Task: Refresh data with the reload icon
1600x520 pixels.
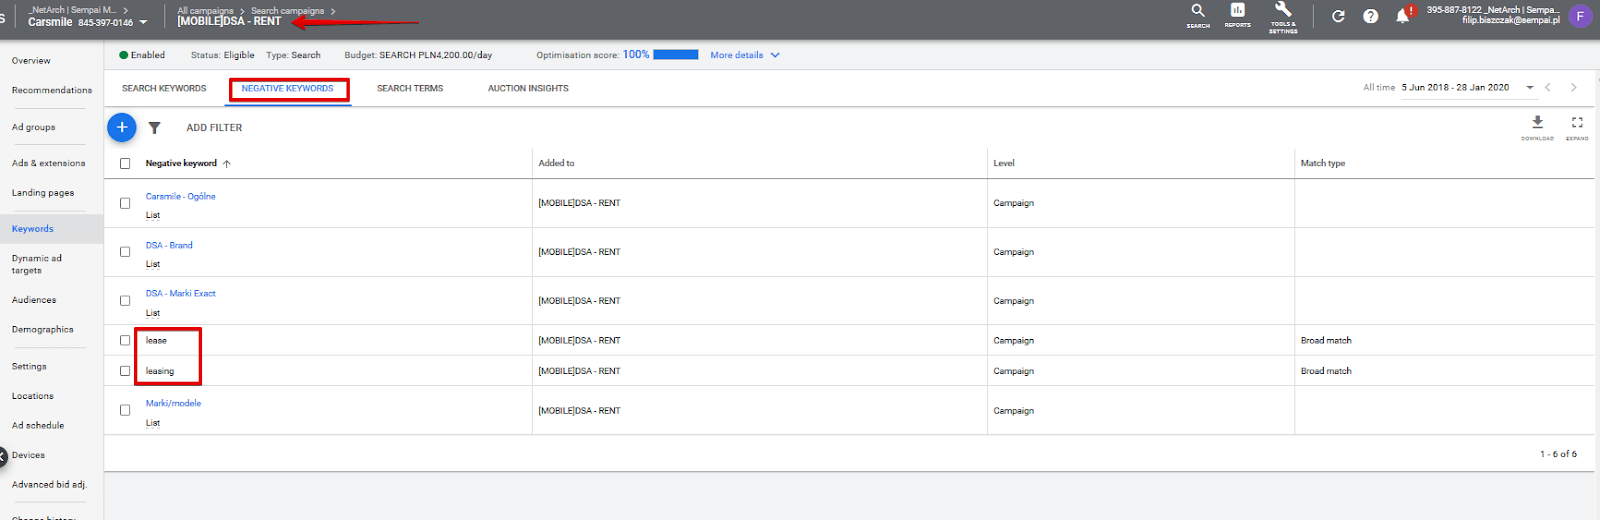Action: point(1338,16)
